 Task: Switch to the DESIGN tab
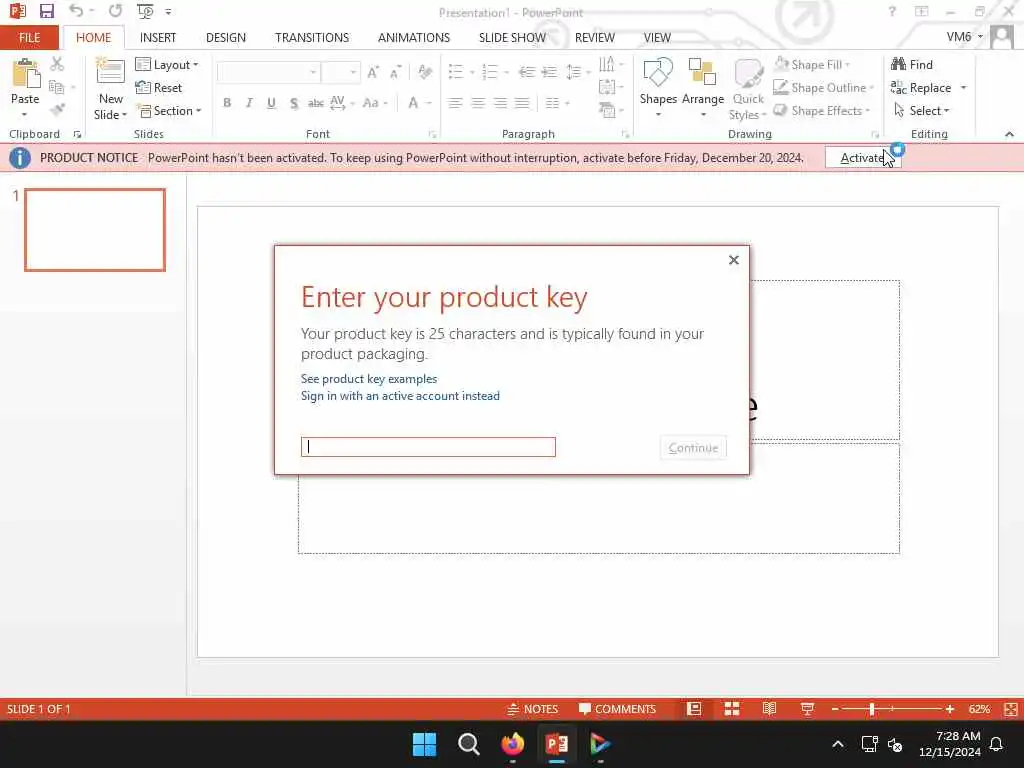pyautogui.click(x=226, y=37)
